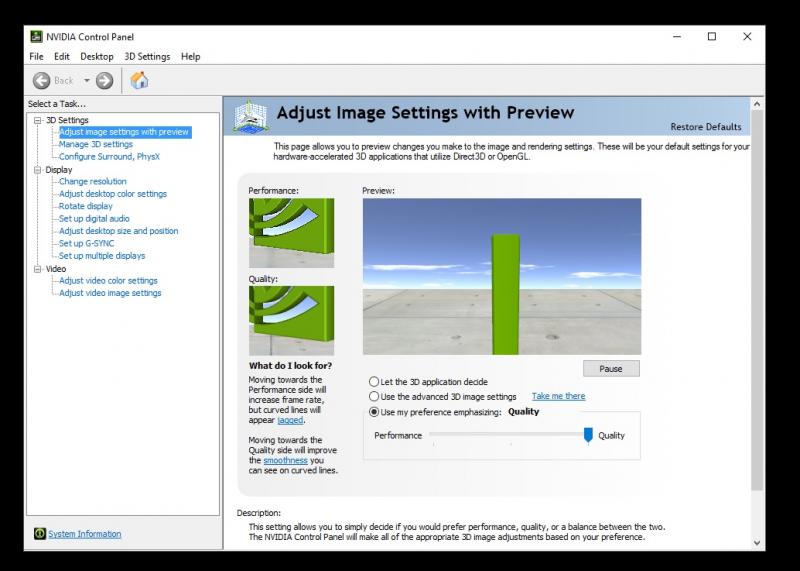The width and height of the screenshot is (800, 571).
Task: Open Manage 3D settings
Action: (95, 144)
